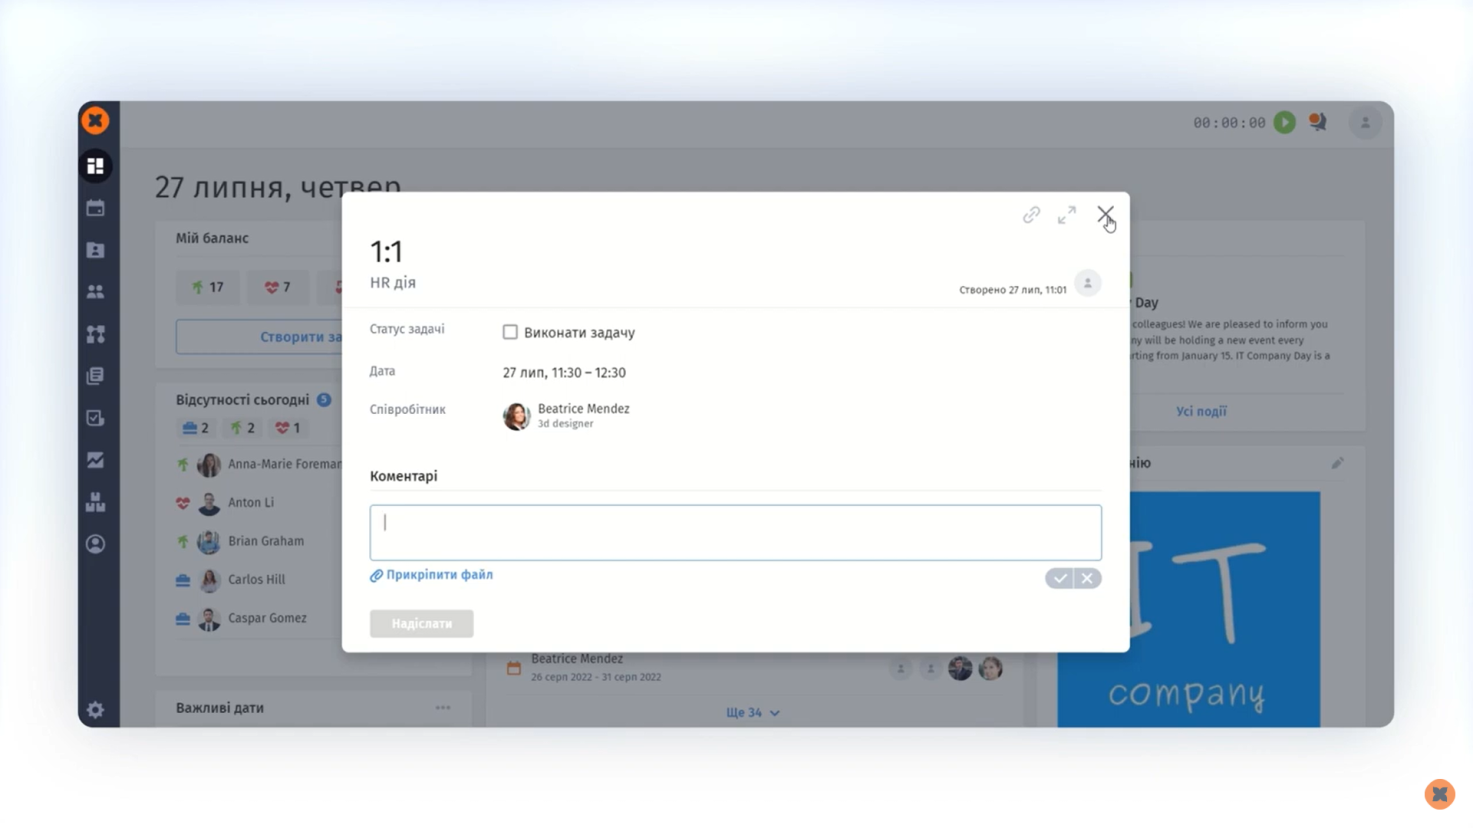This screenshot has width=1473, height=828.
Task: Click 'Усі події' link
Action: tap(1201, 411)
